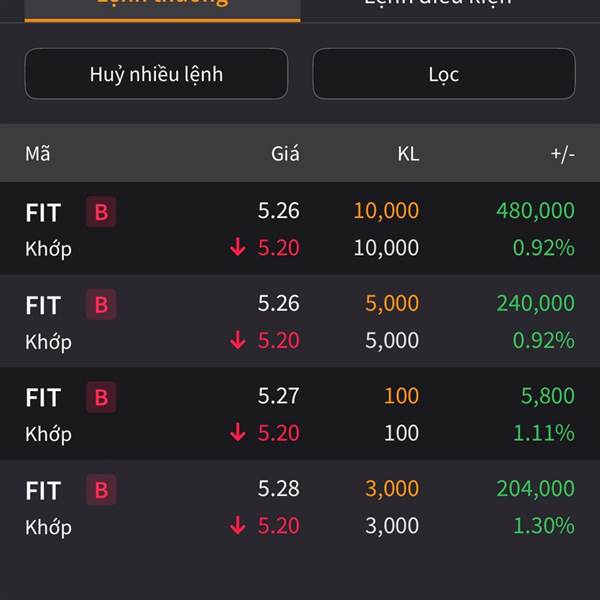Screen dimensions: 600x600
Task: Select FIT order priced 5.27
Action: pyautogui.click(x=300, y=414)
